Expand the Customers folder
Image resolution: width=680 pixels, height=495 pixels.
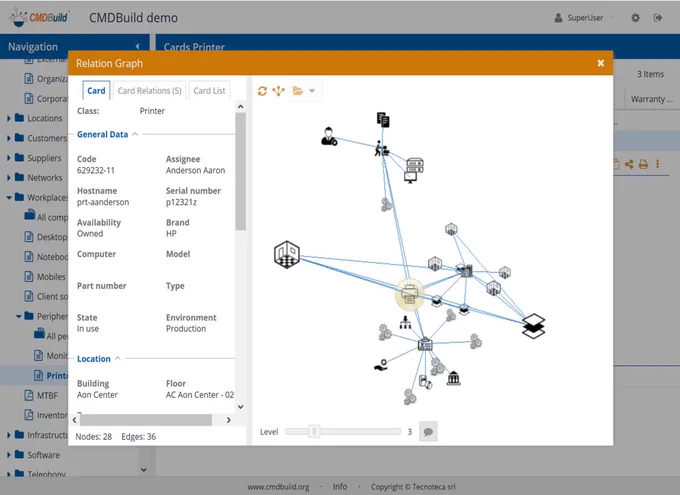coord(8,138)
